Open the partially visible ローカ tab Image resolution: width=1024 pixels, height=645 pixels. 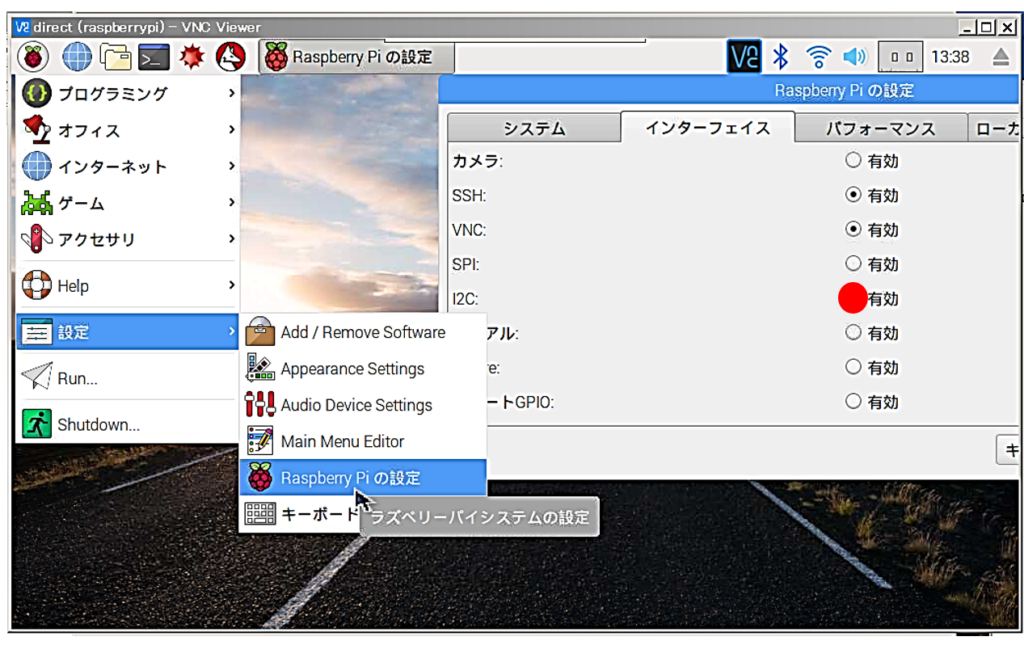point(995,128)
